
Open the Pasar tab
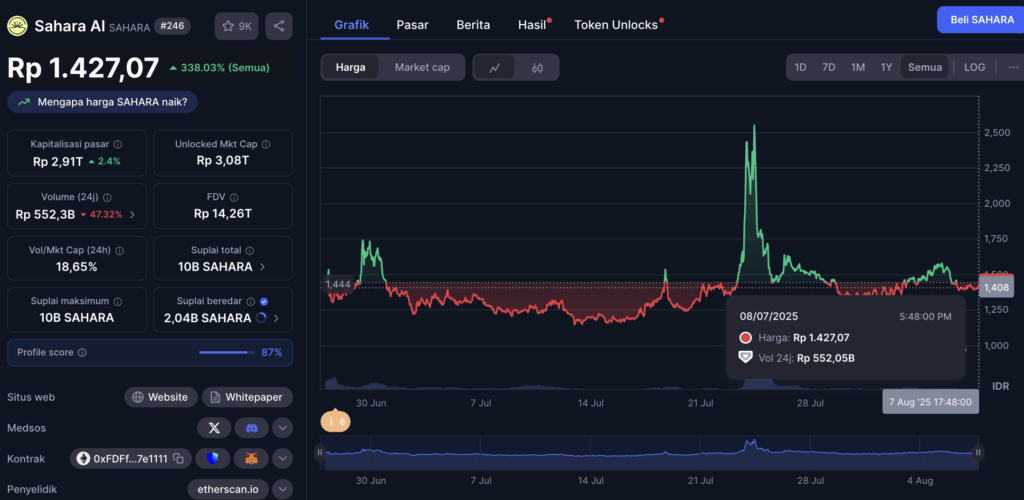pos(412,25)
